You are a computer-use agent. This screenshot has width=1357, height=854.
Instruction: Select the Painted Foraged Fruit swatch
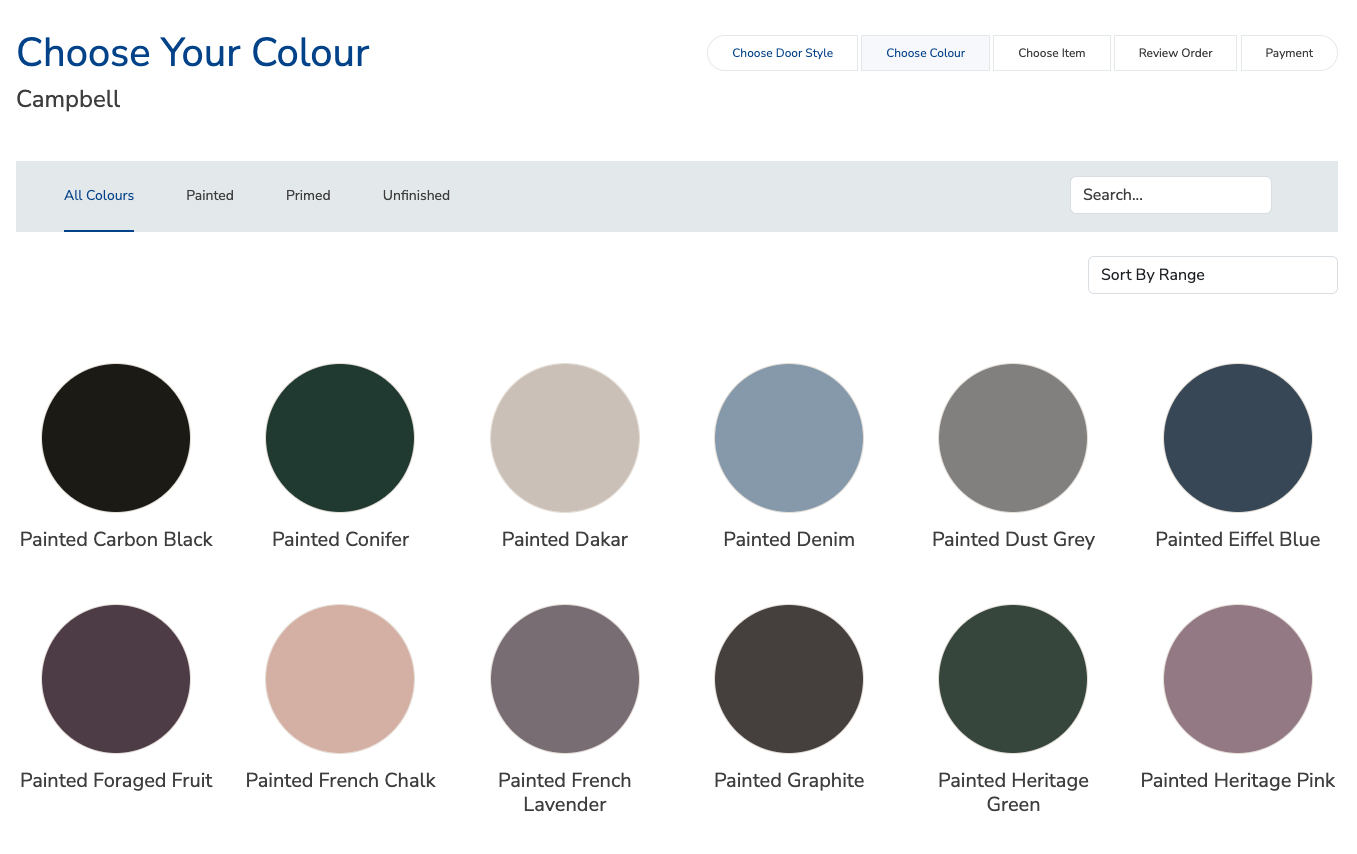coord(116,679)
